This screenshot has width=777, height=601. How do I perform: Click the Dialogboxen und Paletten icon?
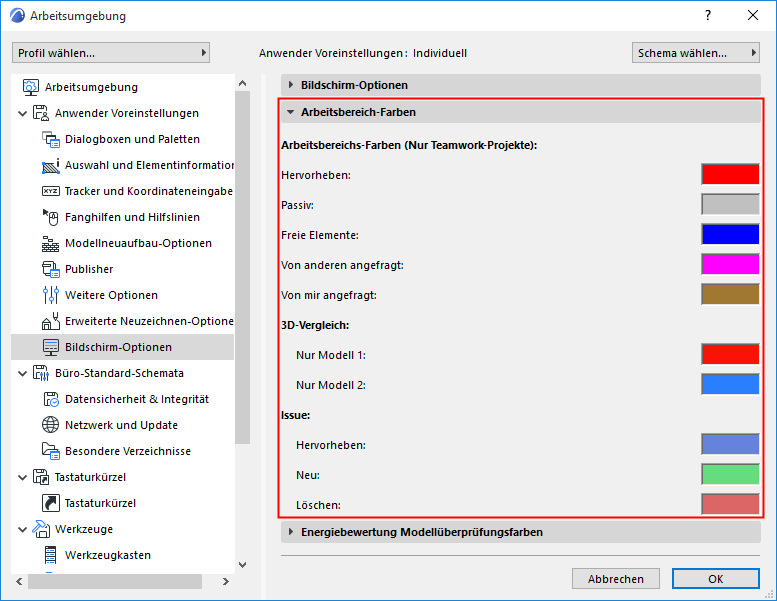coord(51,139)
